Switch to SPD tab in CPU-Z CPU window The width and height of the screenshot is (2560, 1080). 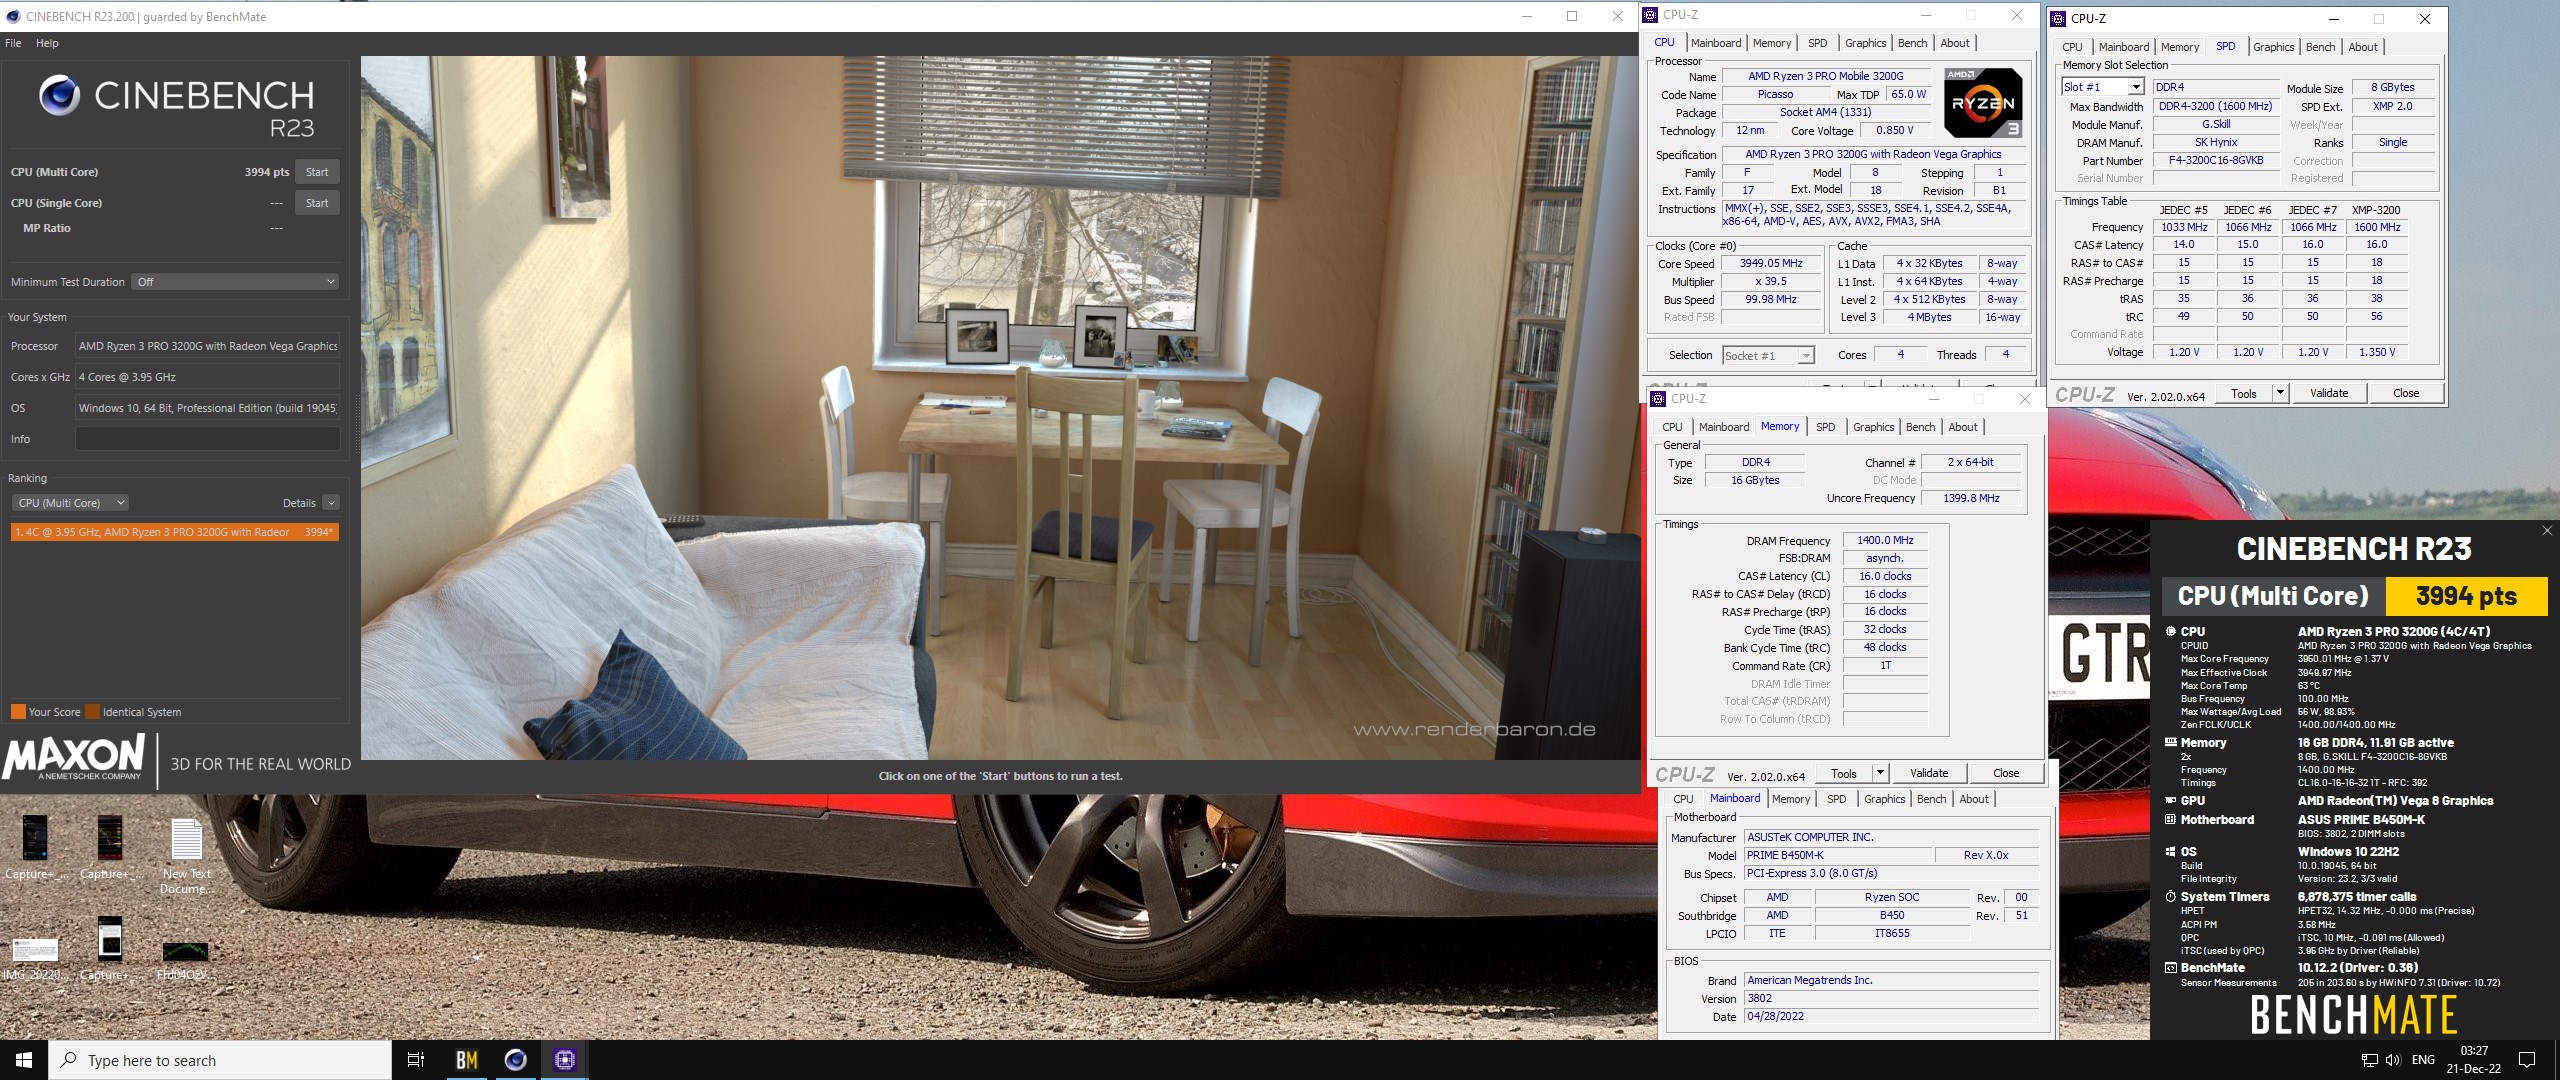tap(1818, 43)
